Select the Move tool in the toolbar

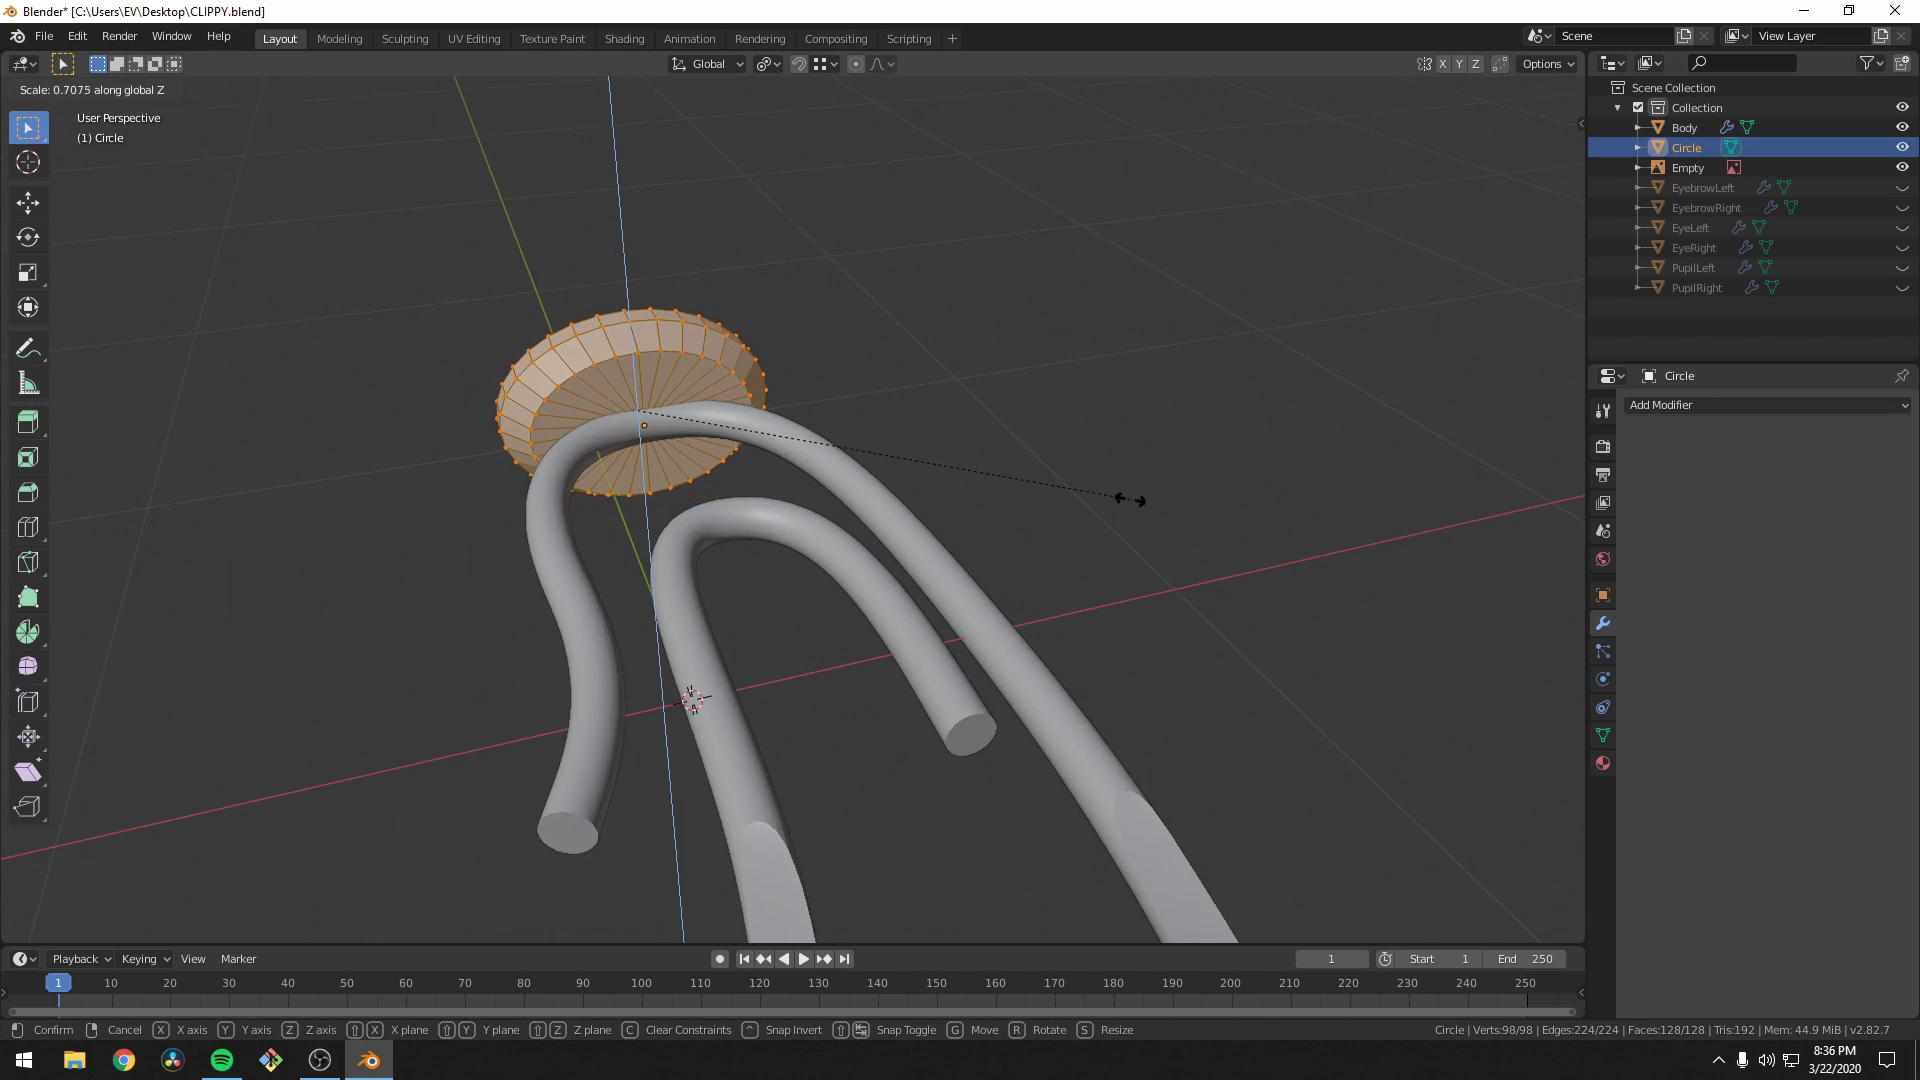click(27, 202)
